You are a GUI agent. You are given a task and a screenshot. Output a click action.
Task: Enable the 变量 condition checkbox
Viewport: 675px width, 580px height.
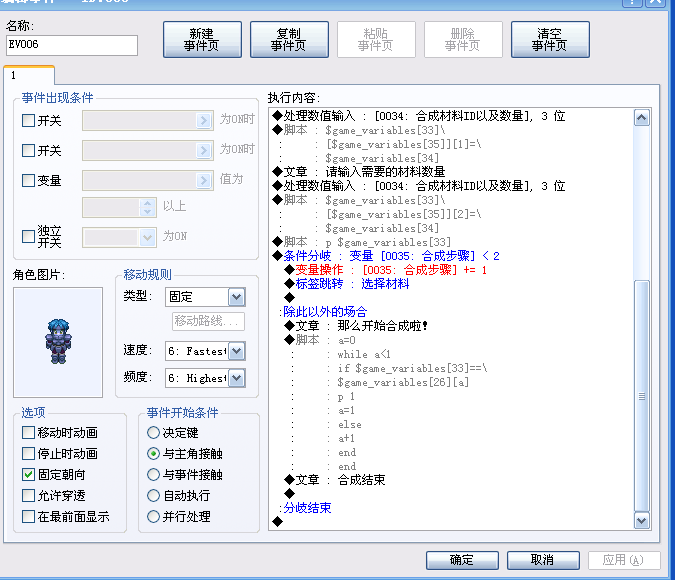[x=28, y=180]
